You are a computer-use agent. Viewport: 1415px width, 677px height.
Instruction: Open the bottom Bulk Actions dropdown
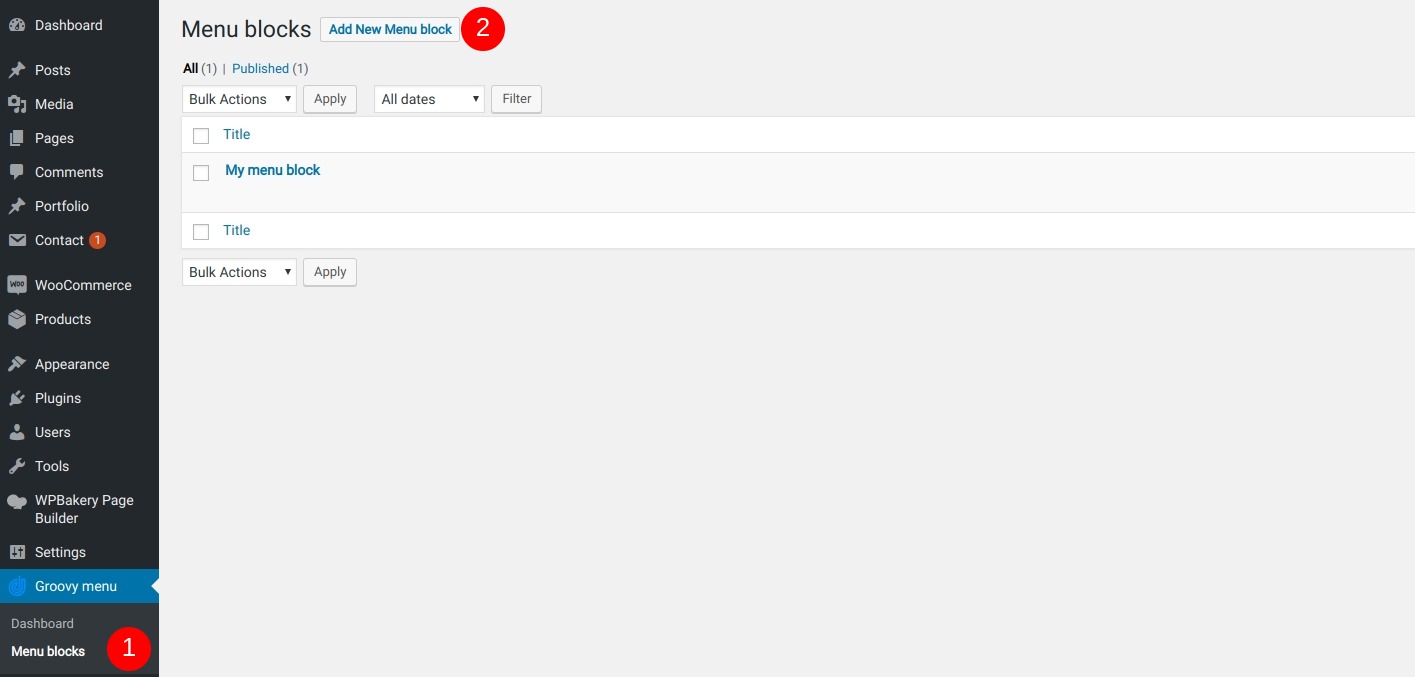pyautogui.click(x=240, y=272)
